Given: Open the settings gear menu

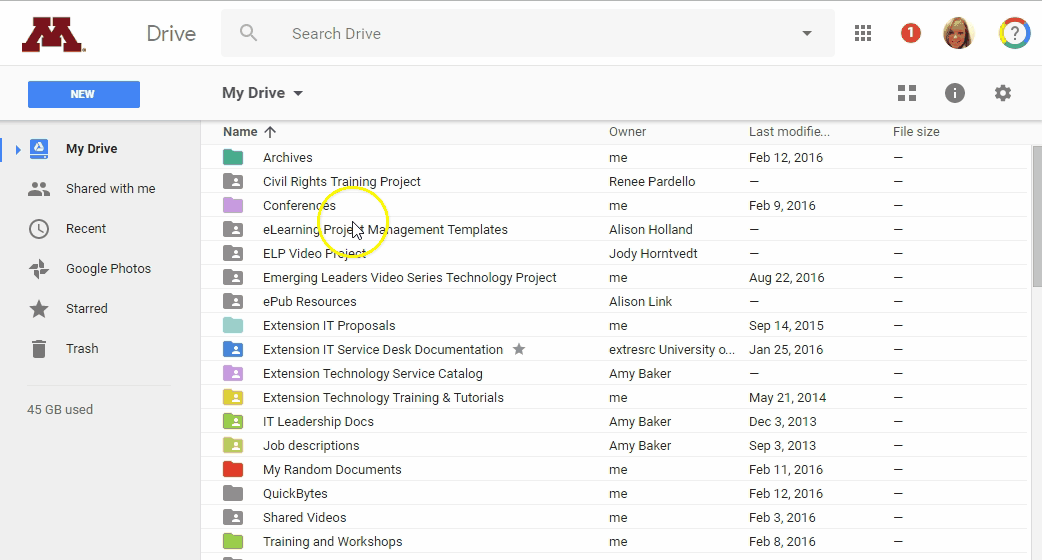Looking at the screenshot, I should (x=1003, y=93).
